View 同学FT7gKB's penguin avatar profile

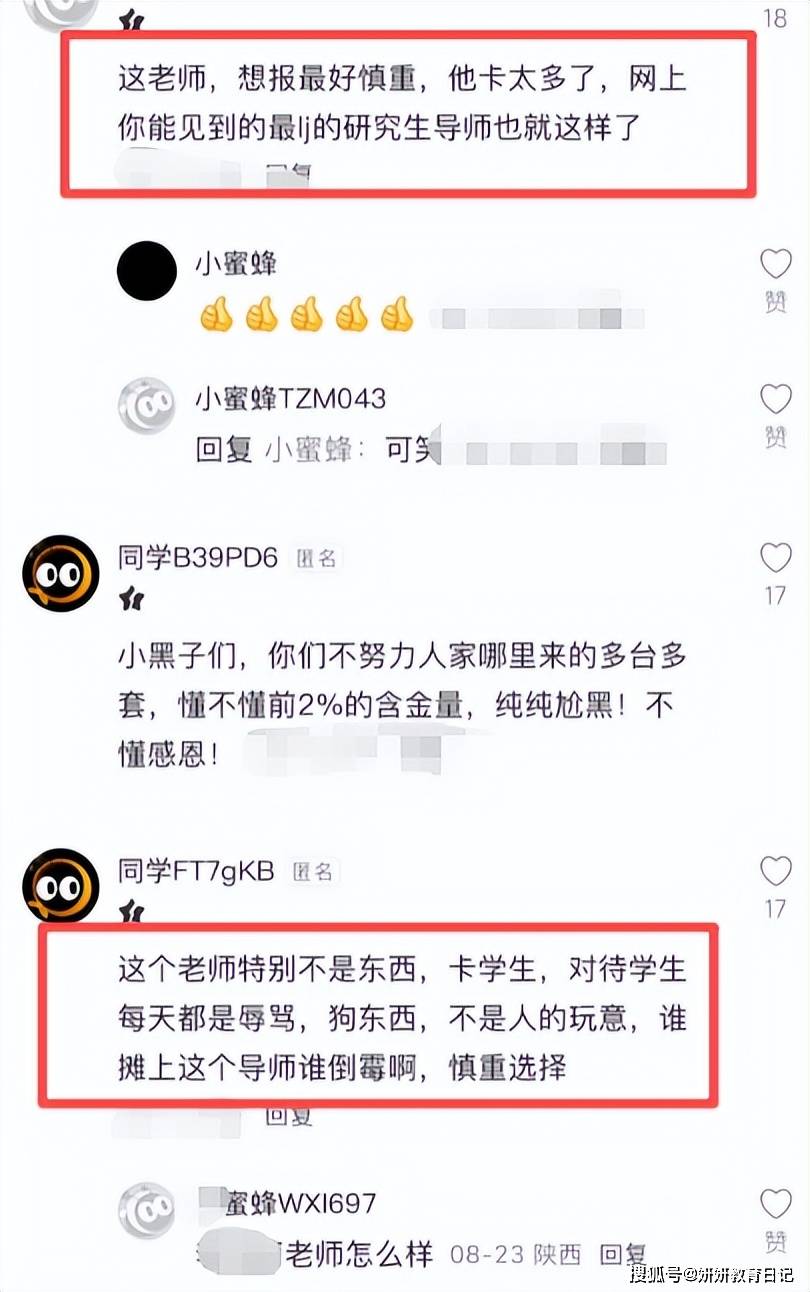coord(61,886)
